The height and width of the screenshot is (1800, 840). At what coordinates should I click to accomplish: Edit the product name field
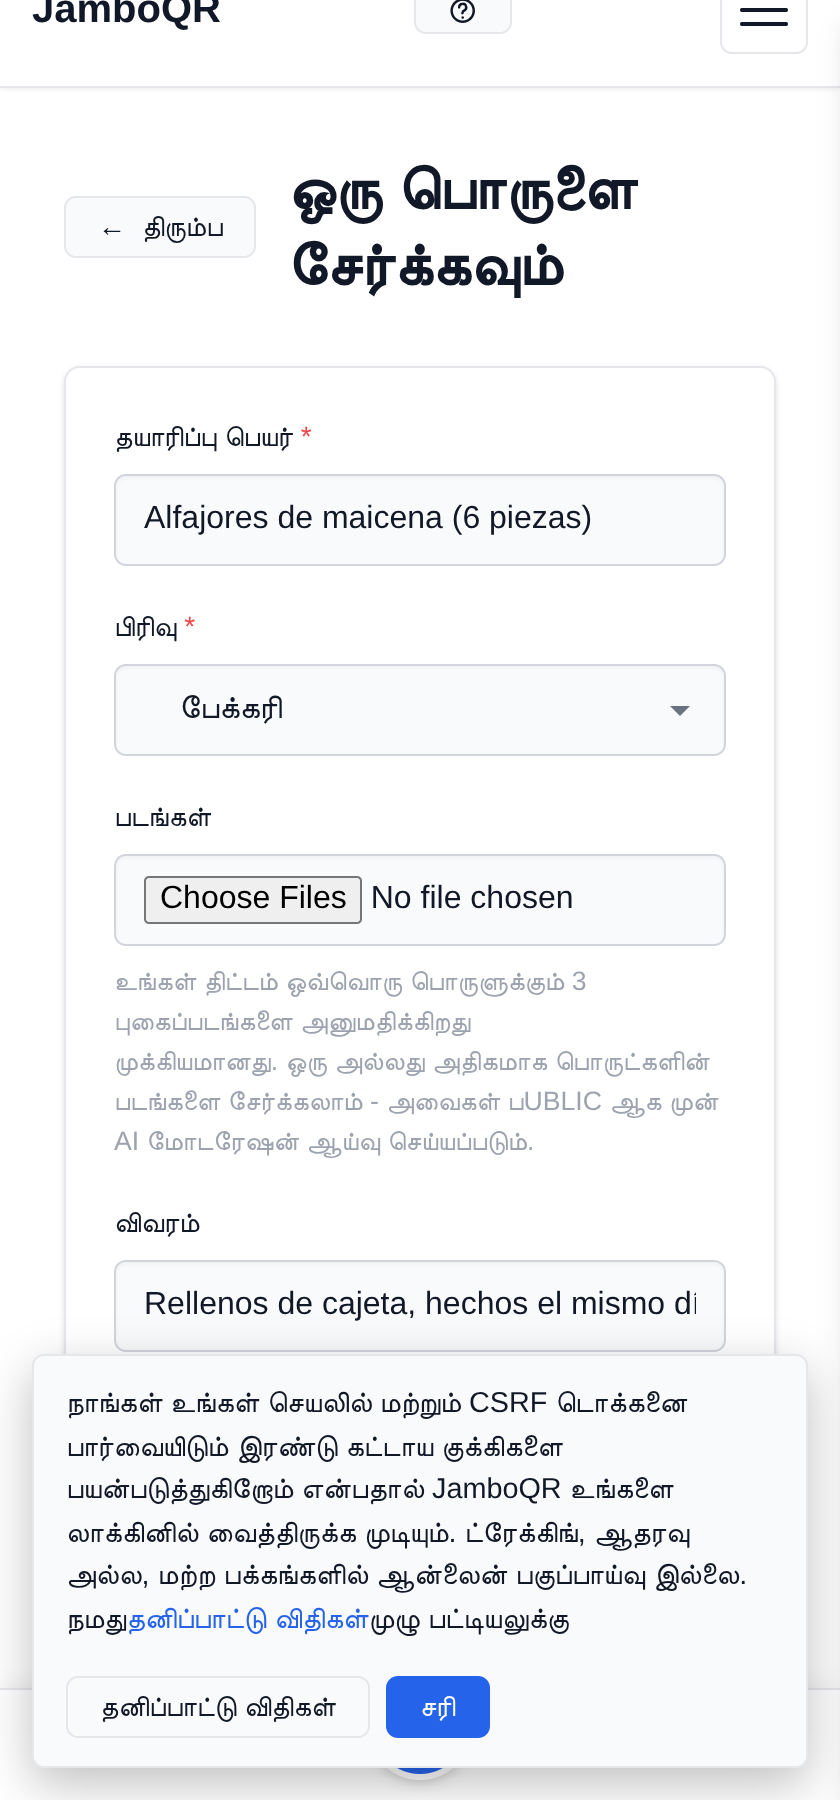(420, 520)
